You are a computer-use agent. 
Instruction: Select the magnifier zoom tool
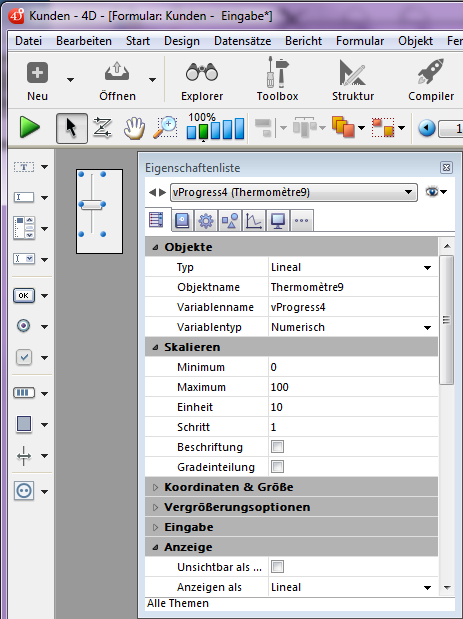coord(165,128)
